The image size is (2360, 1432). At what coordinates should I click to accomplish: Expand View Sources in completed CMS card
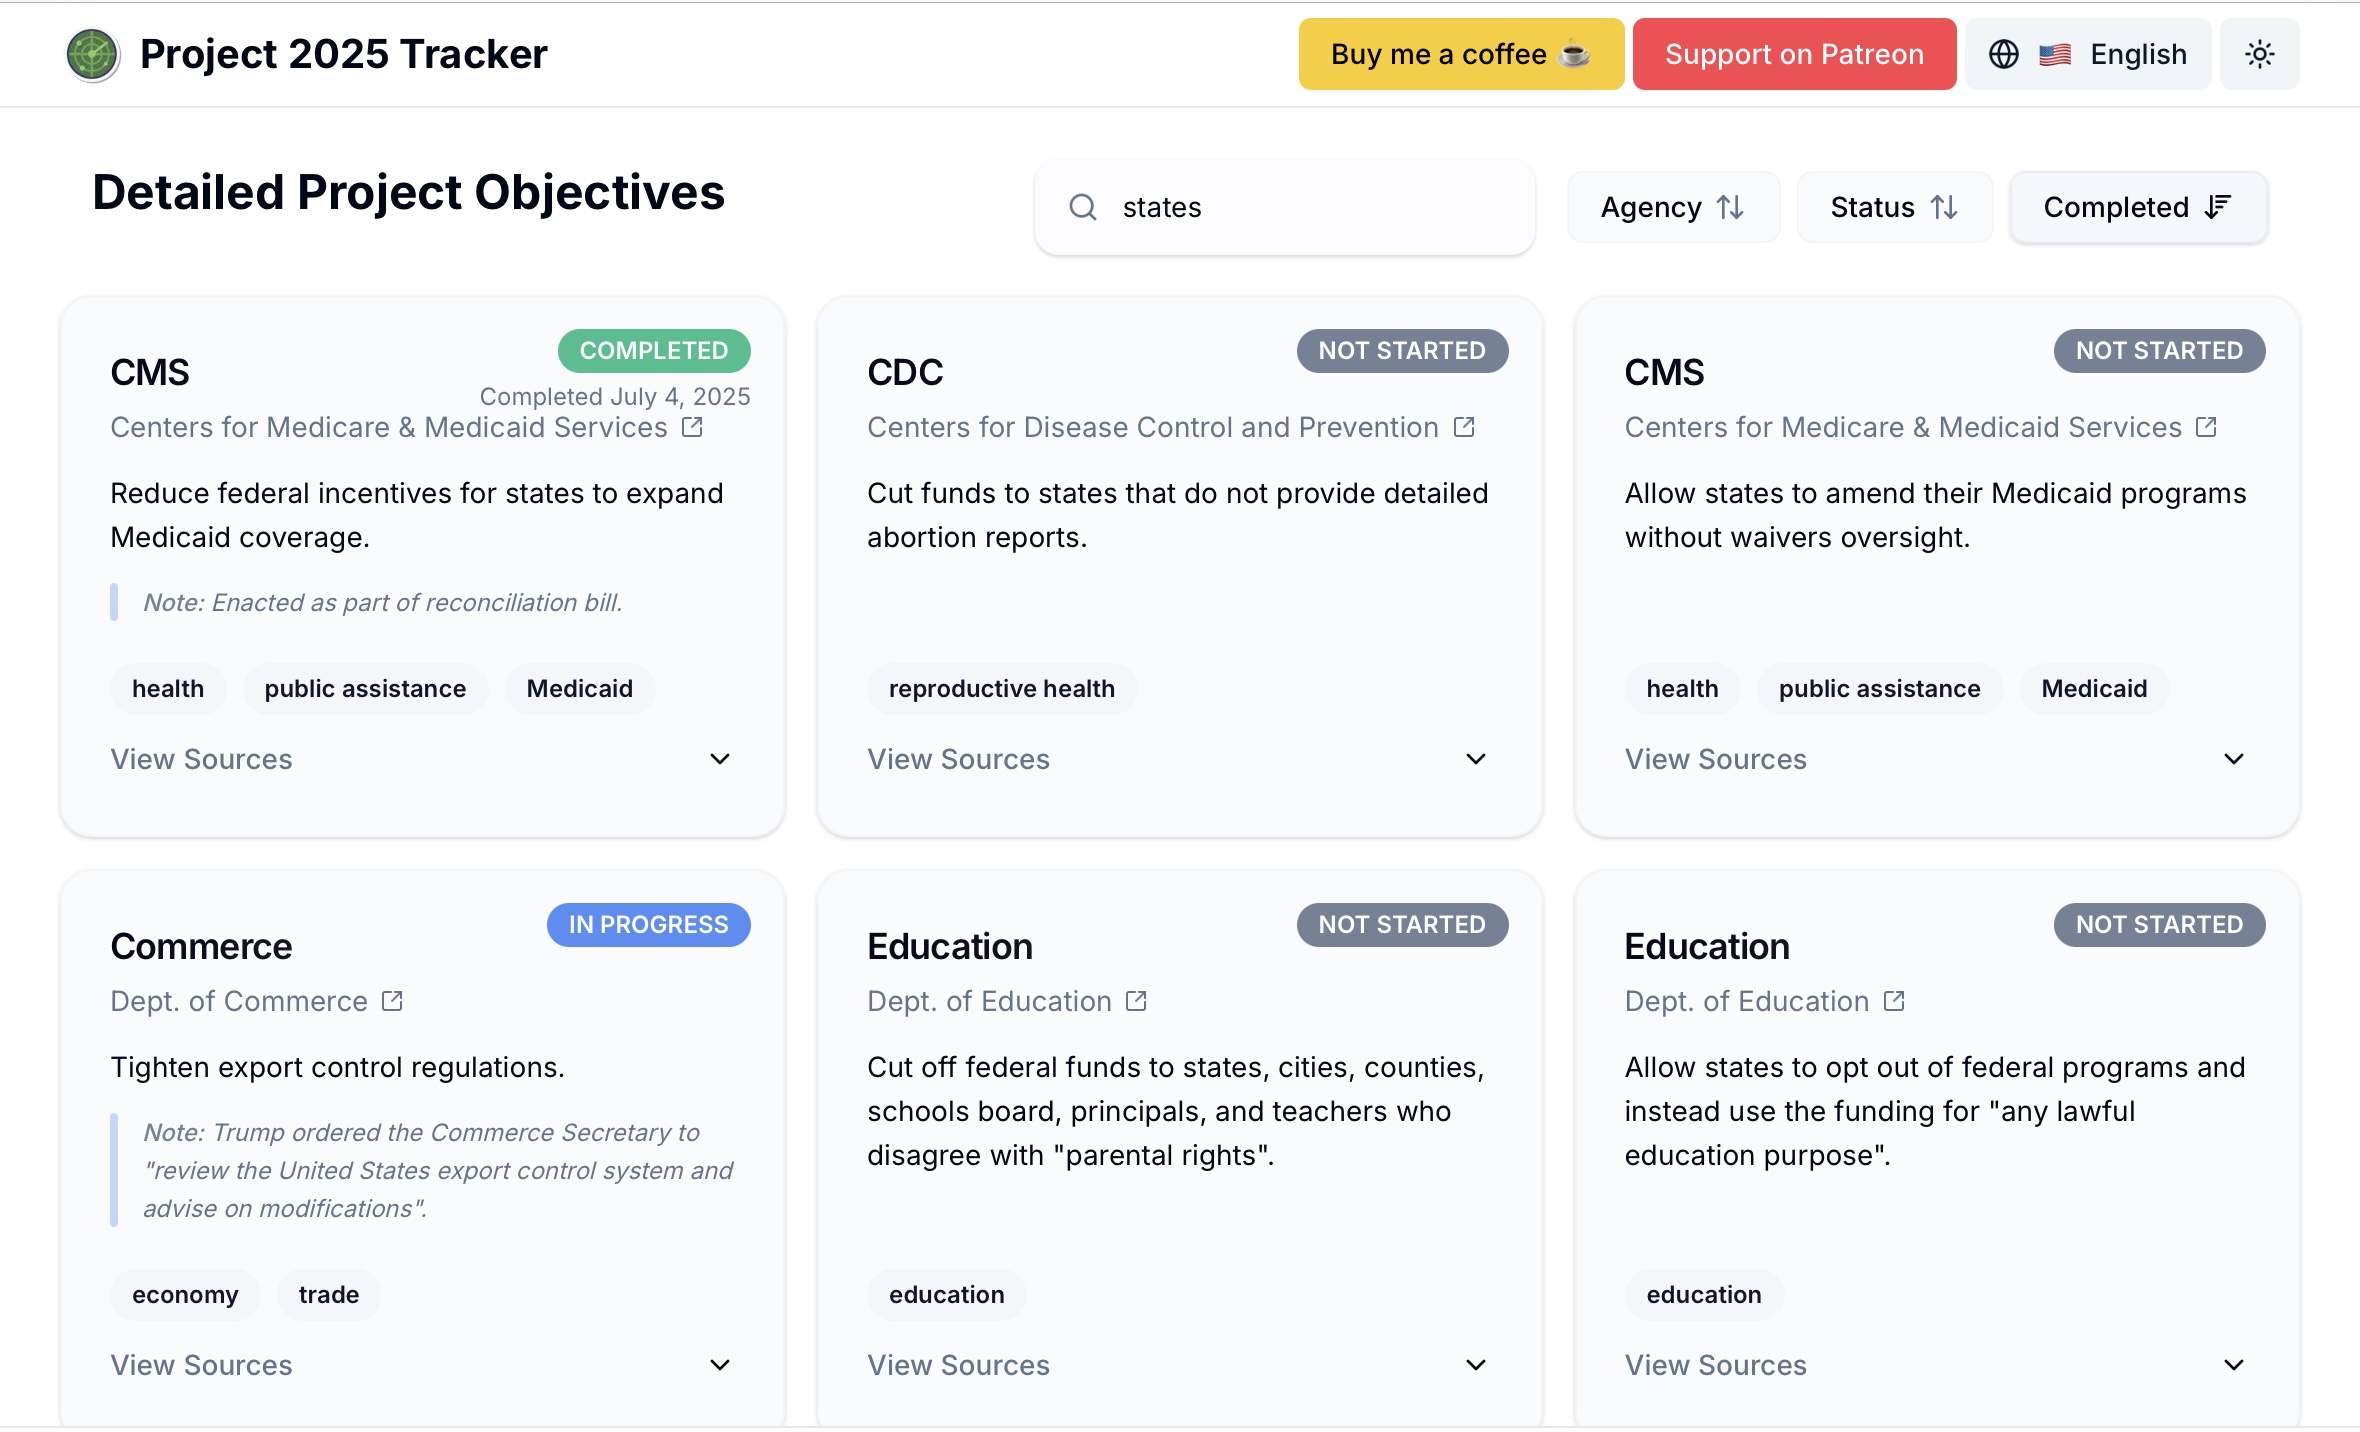(x=420, y=759)
